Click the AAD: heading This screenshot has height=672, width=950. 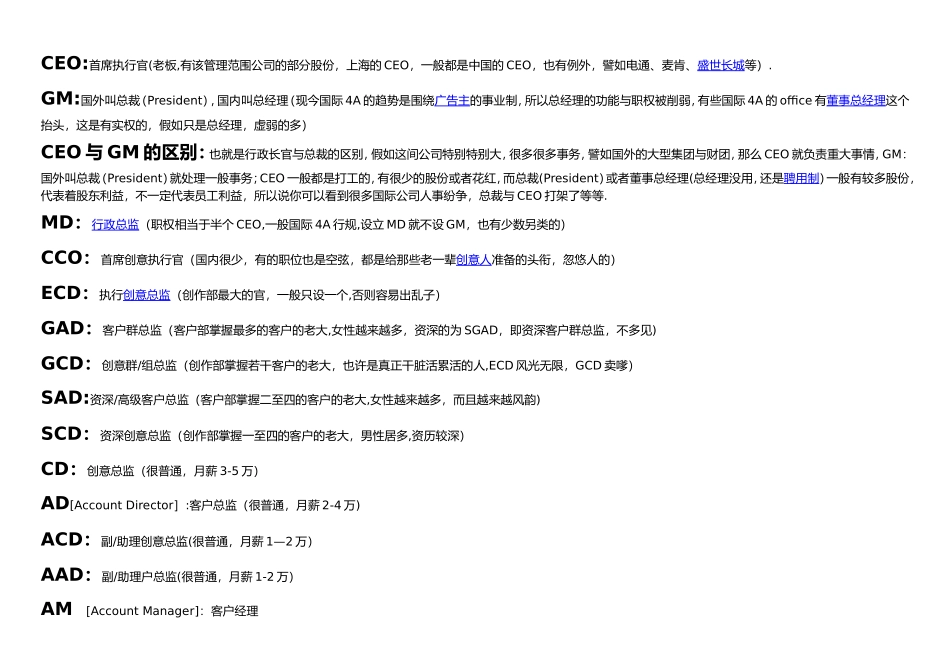pos(66,574)
